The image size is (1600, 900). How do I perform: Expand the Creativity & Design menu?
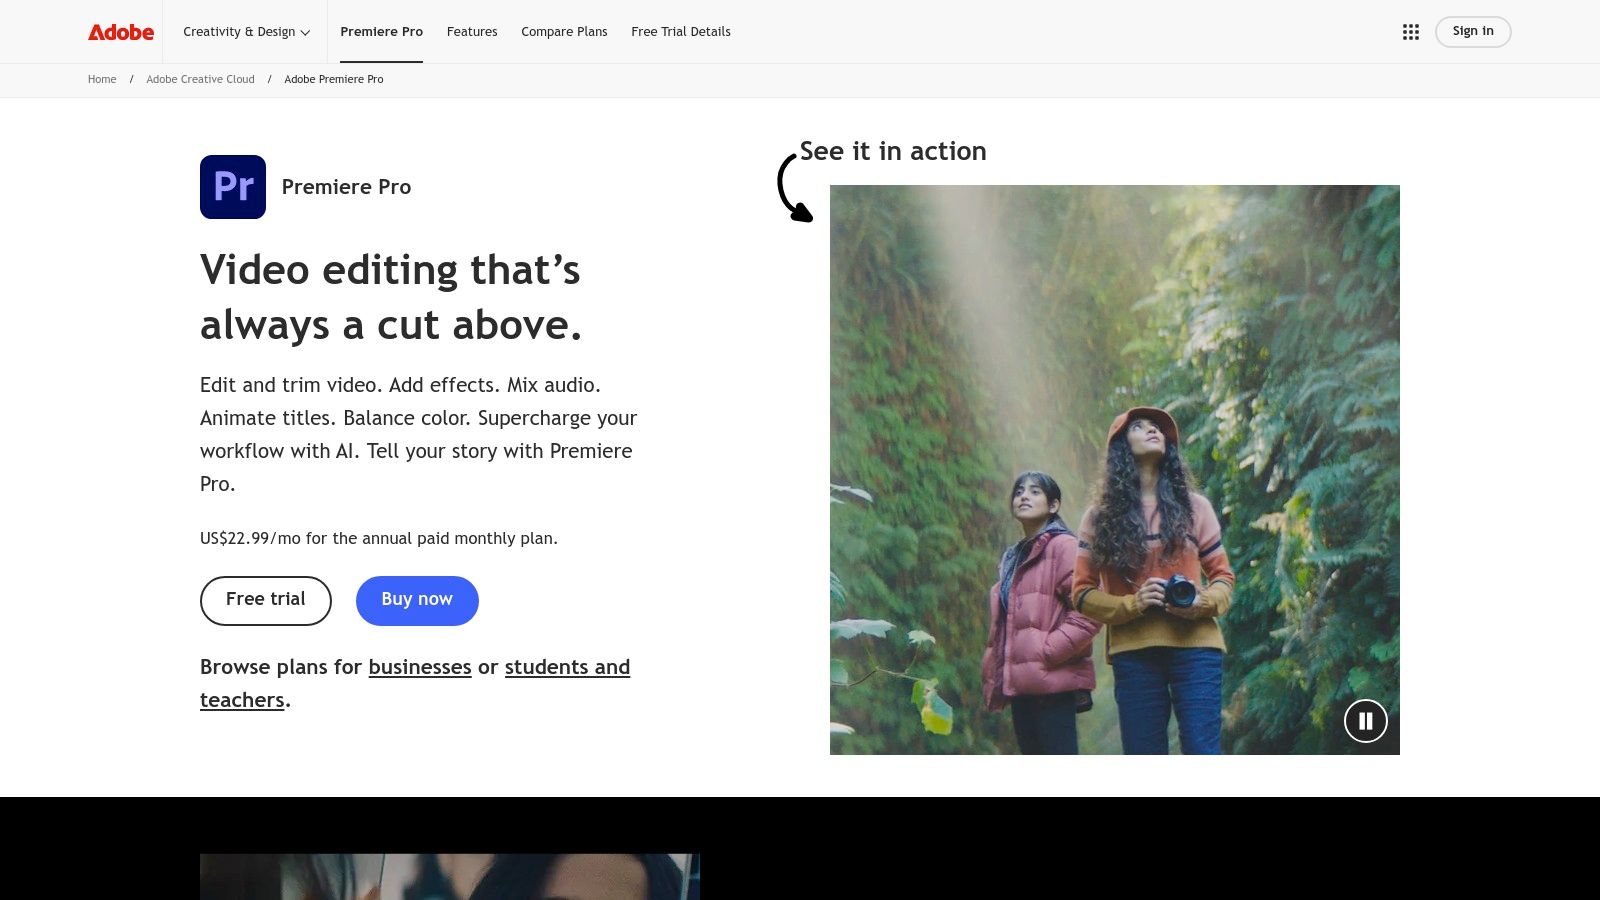247,32
